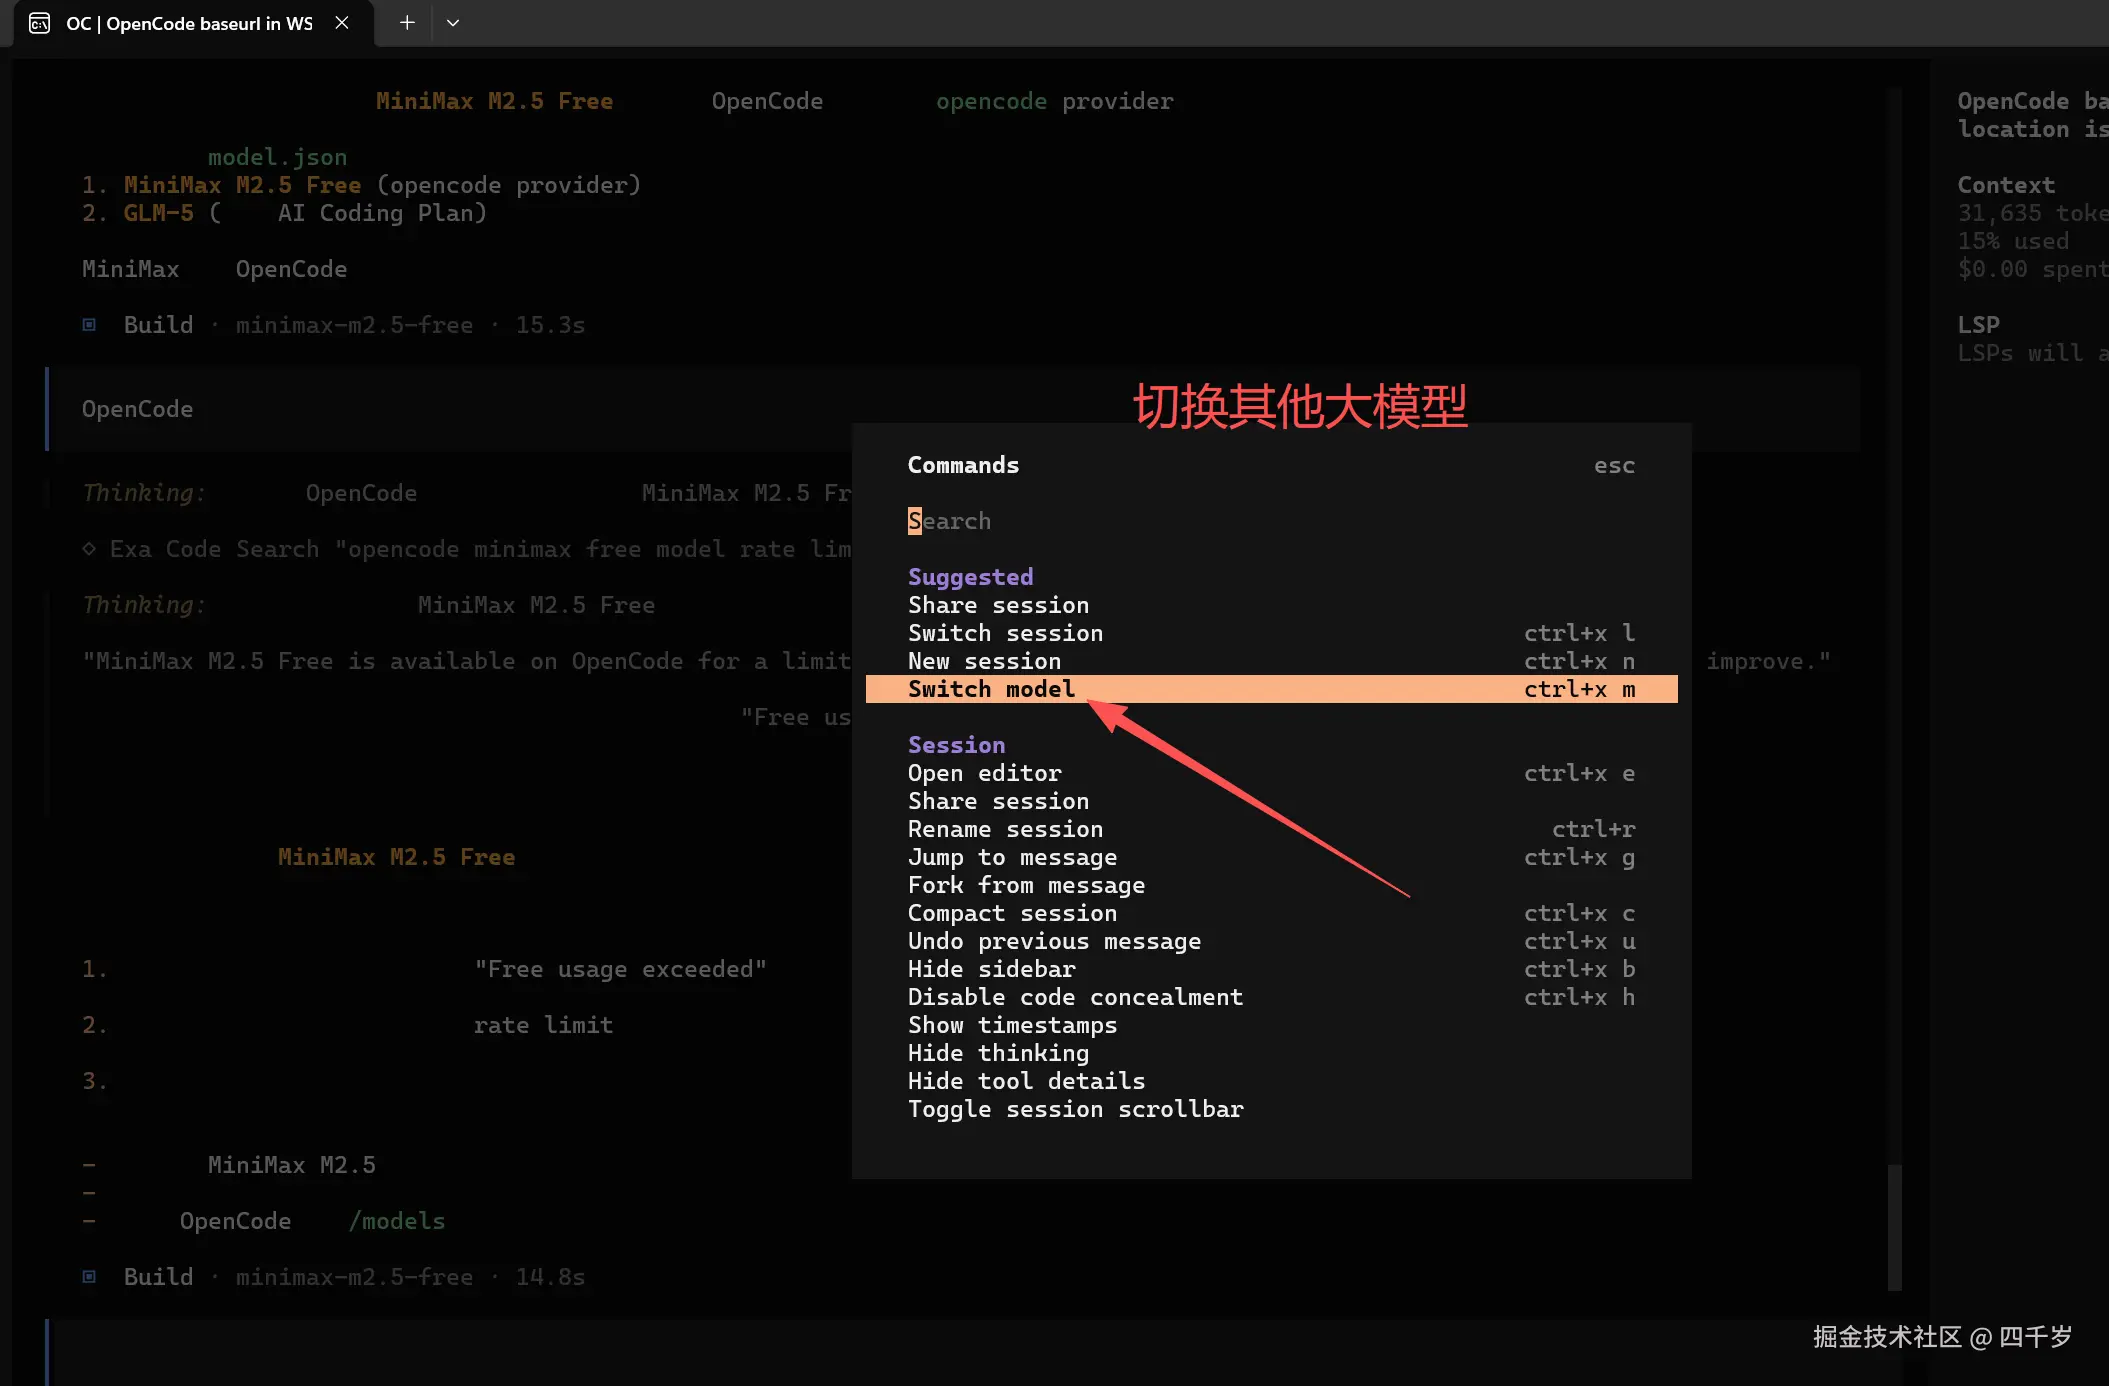Image resolution: width=2109 pixels, height=1386 pixels.
Task: Close the OpenCode baseurl tab
Action: [342, 23]
